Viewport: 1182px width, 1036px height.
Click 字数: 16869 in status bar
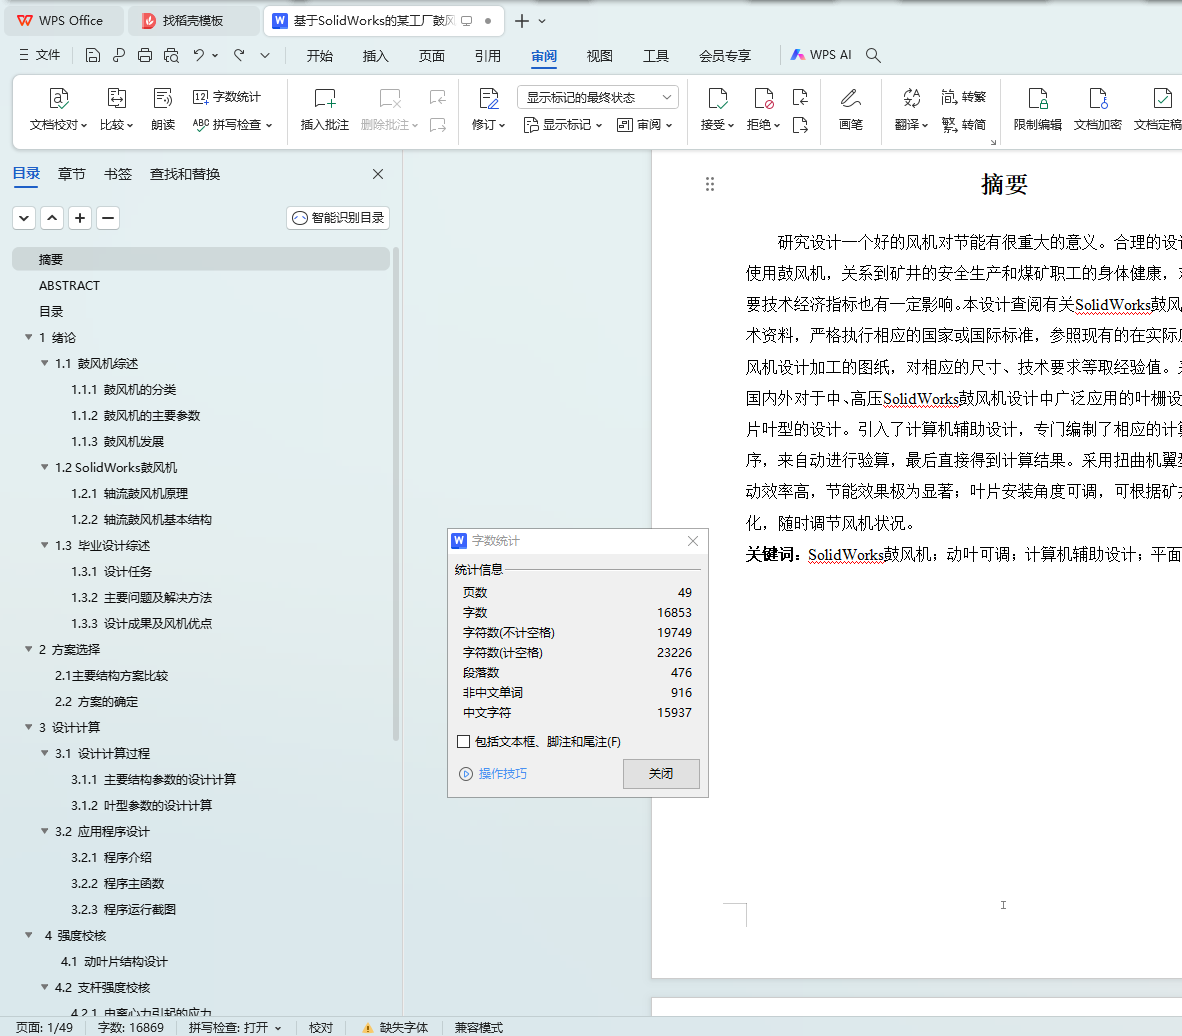[130, 1028]
